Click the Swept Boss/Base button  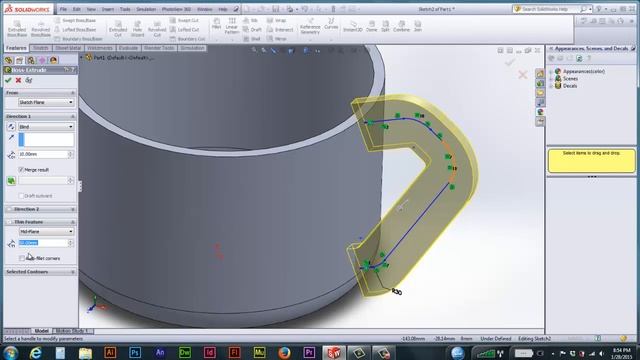75,20
